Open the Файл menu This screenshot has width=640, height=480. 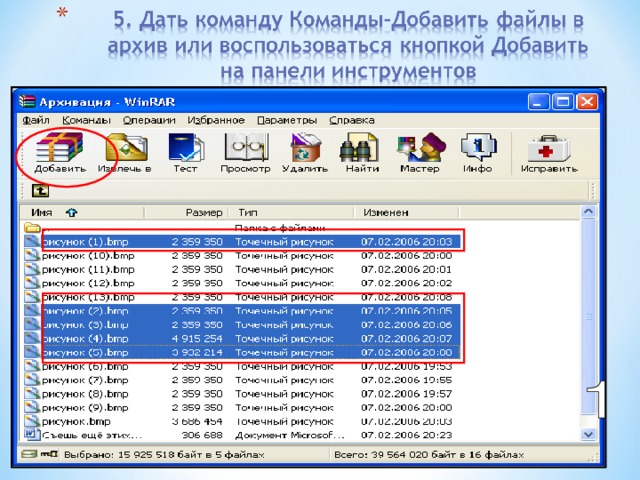[37, 120]
